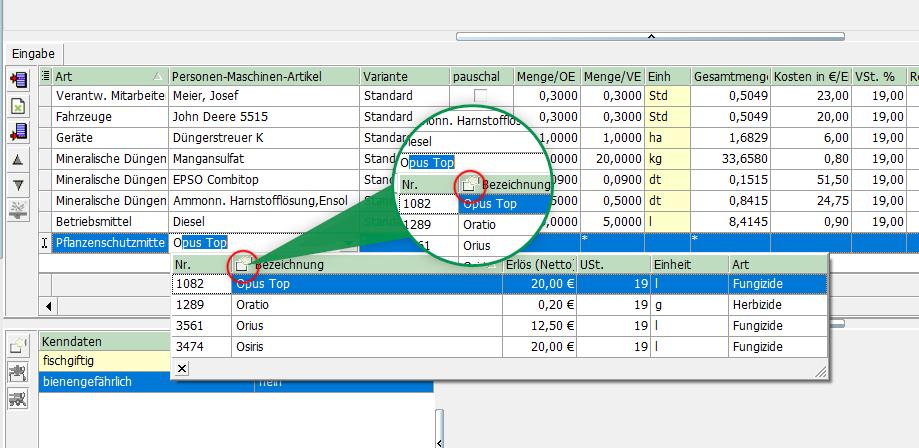Screen dimensions: 919x448
Task: Select Oratio from the dropdown list
Action: [253, 305]
